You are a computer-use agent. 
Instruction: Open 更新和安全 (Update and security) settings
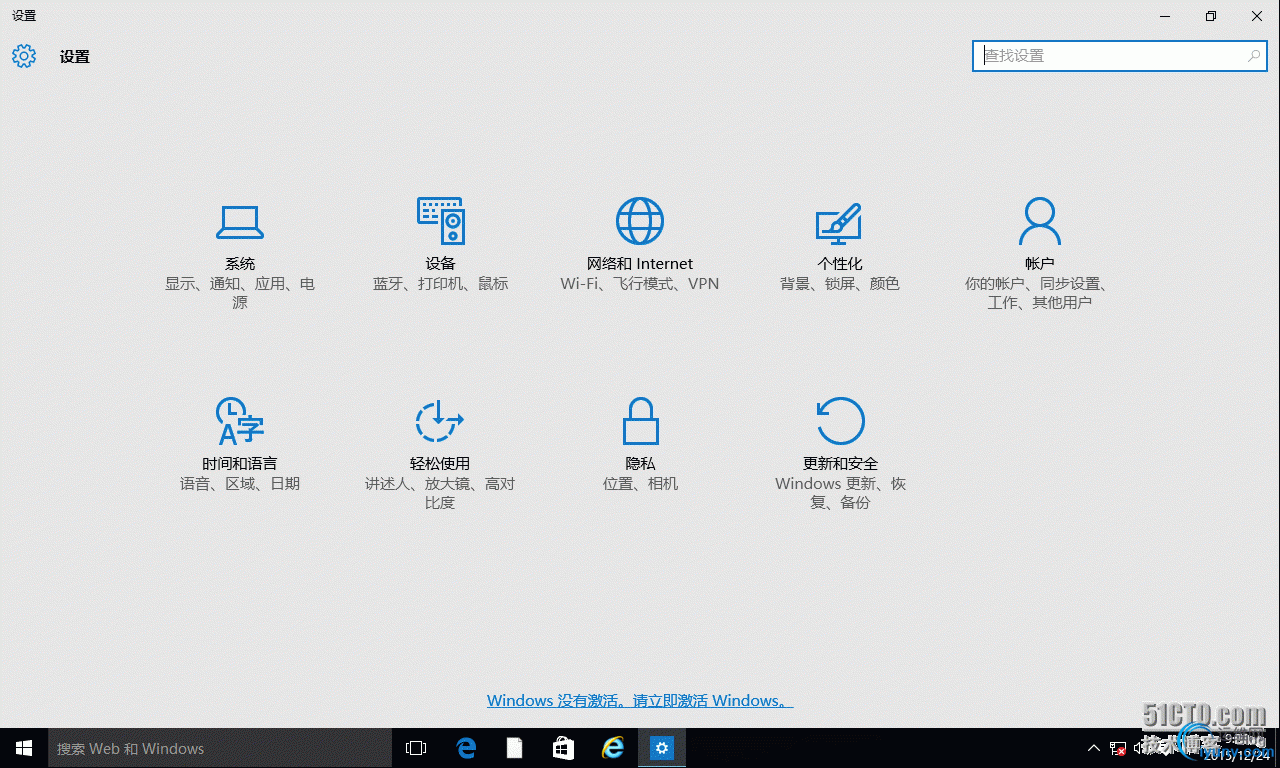click(840, 454)
